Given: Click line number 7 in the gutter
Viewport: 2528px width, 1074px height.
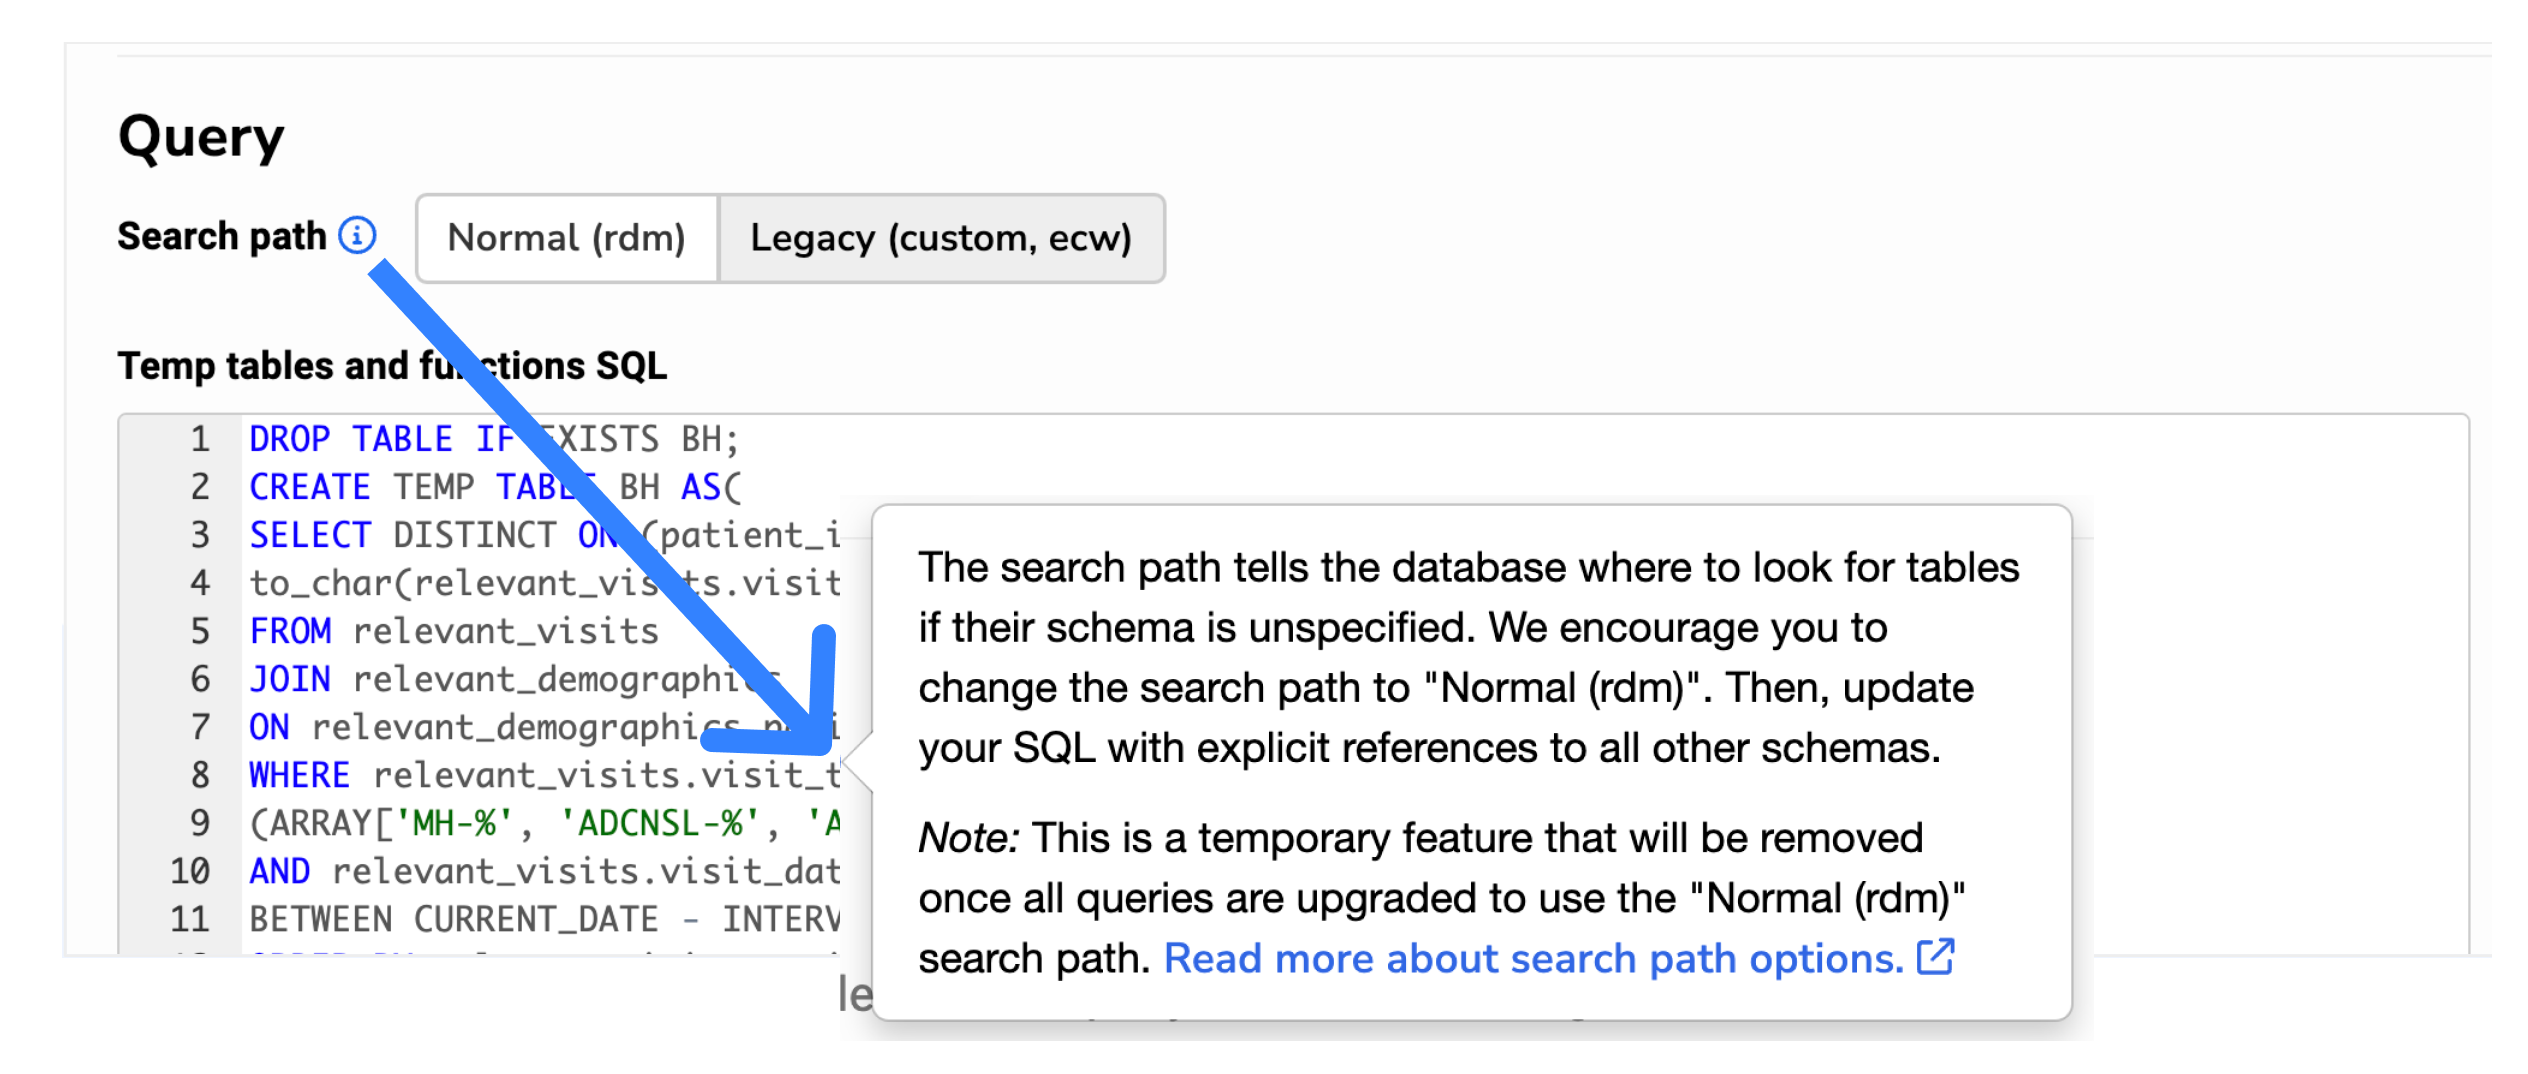Looking at the screenshot, I should [x=200, y=727].
